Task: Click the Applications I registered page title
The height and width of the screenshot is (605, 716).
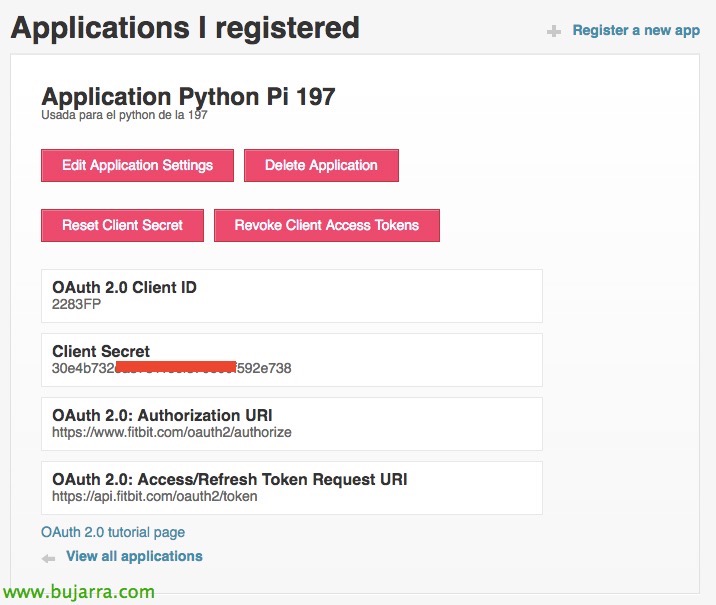Action: pos(185,28)
